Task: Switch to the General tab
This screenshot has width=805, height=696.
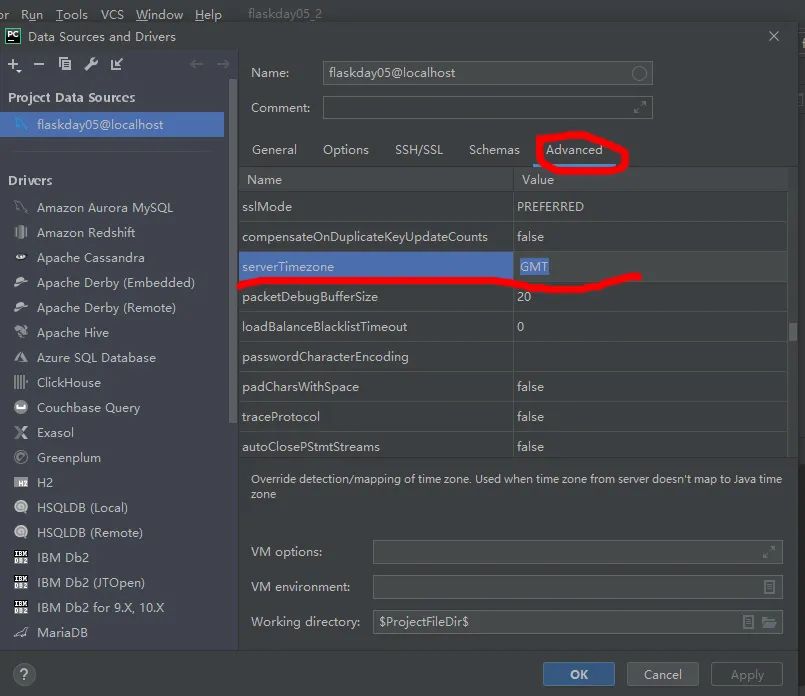Action: click(x=274, y=150)
